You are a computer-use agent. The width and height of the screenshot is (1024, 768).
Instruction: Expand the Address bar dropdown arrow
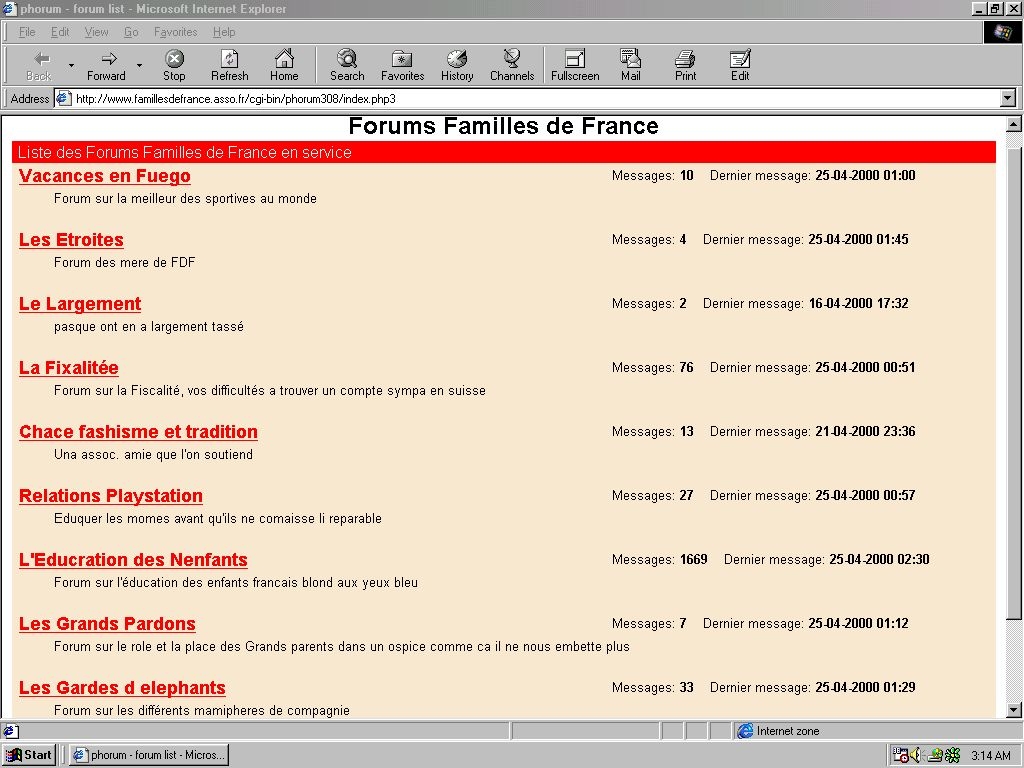[x=1007, y=99]
